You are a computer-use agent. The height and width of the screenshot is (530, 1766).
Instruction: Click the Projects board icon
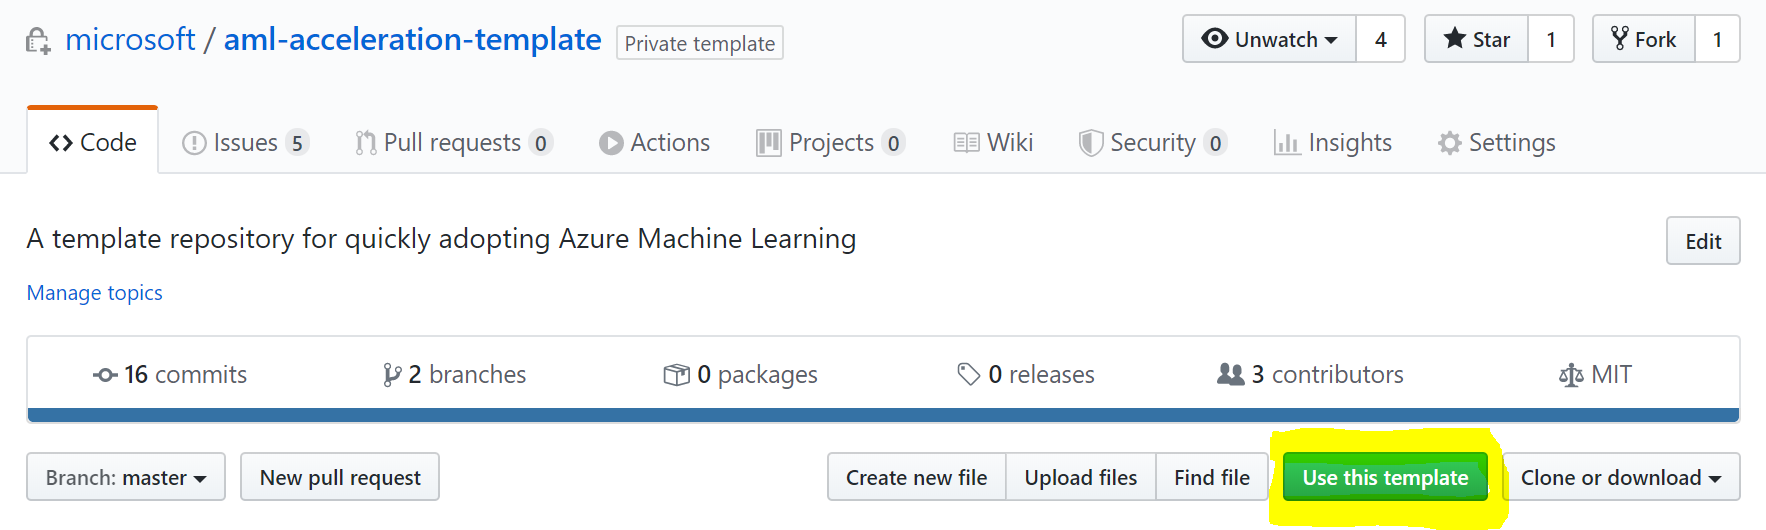click(769, 143)
